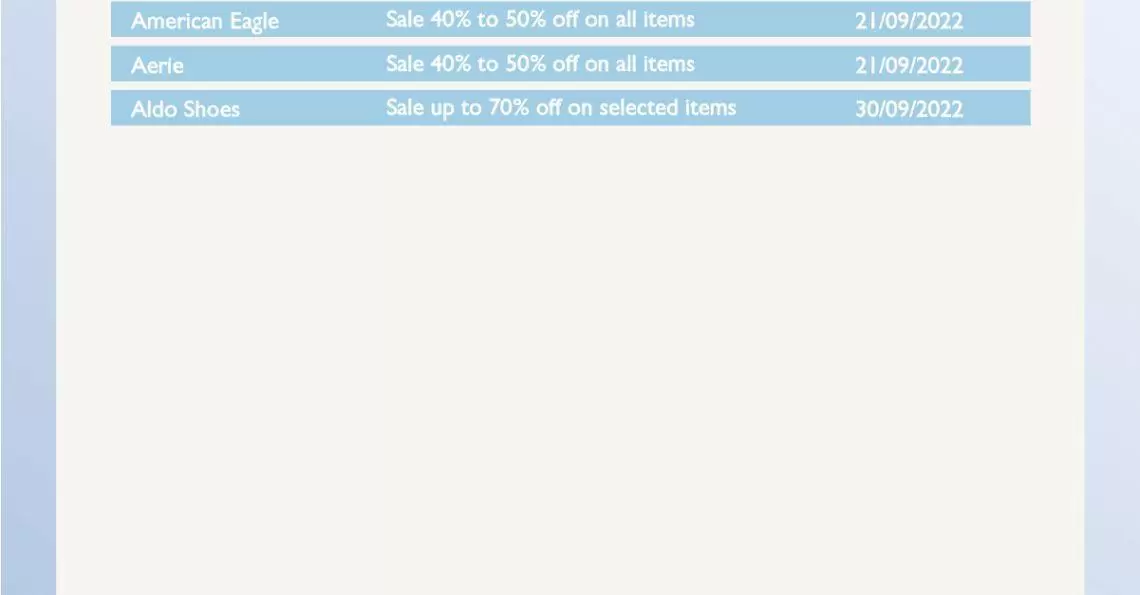Click the American Eagle date 21/09/2022

[x=908, y=21]
